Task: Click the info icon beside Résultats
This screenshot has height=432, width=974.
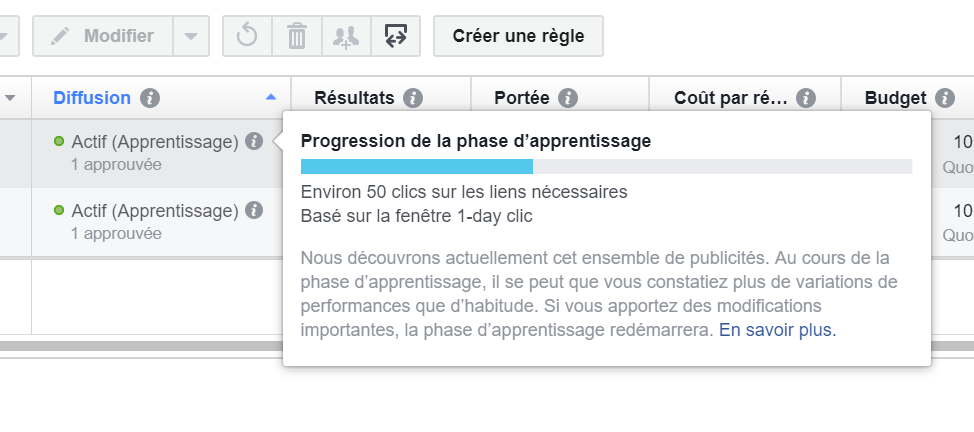Action: click(x=413, y=98)
